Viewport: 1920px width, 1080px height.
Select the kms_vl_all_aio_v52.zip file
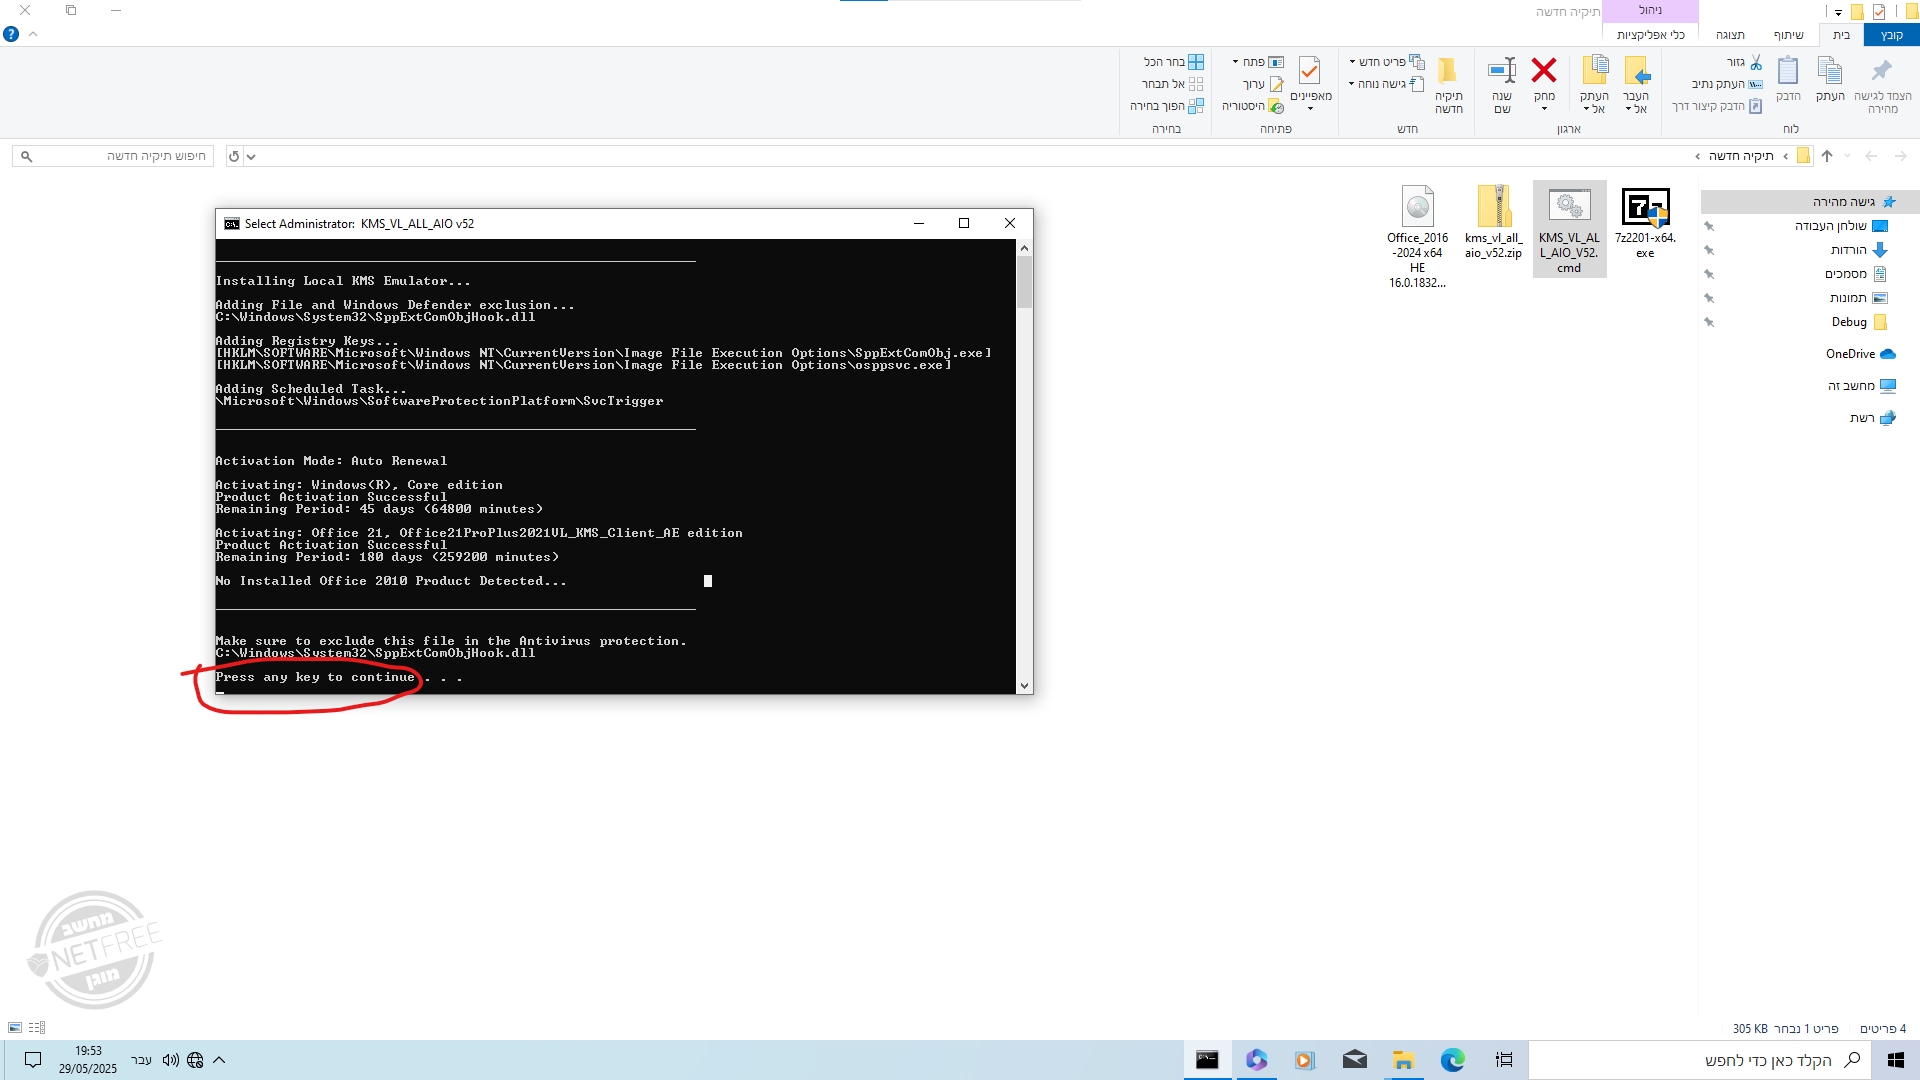(1493, 222)
